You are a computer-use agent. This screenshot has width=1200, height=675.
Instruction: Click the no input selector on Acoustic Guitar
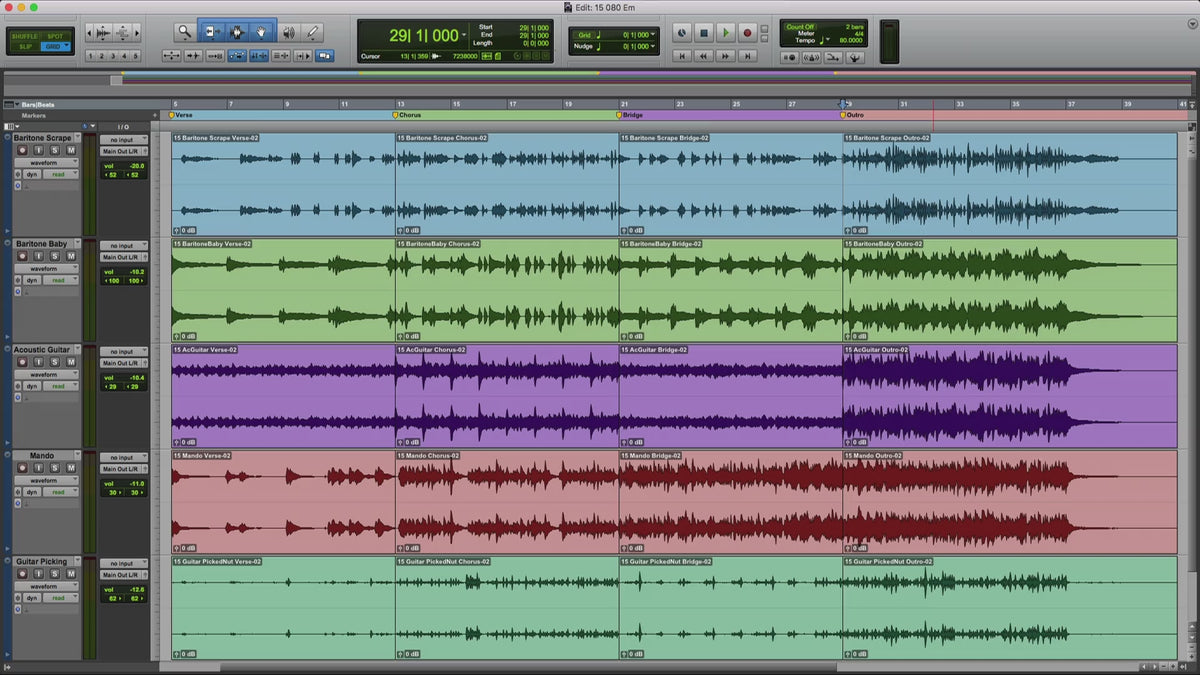coord(123,352)
